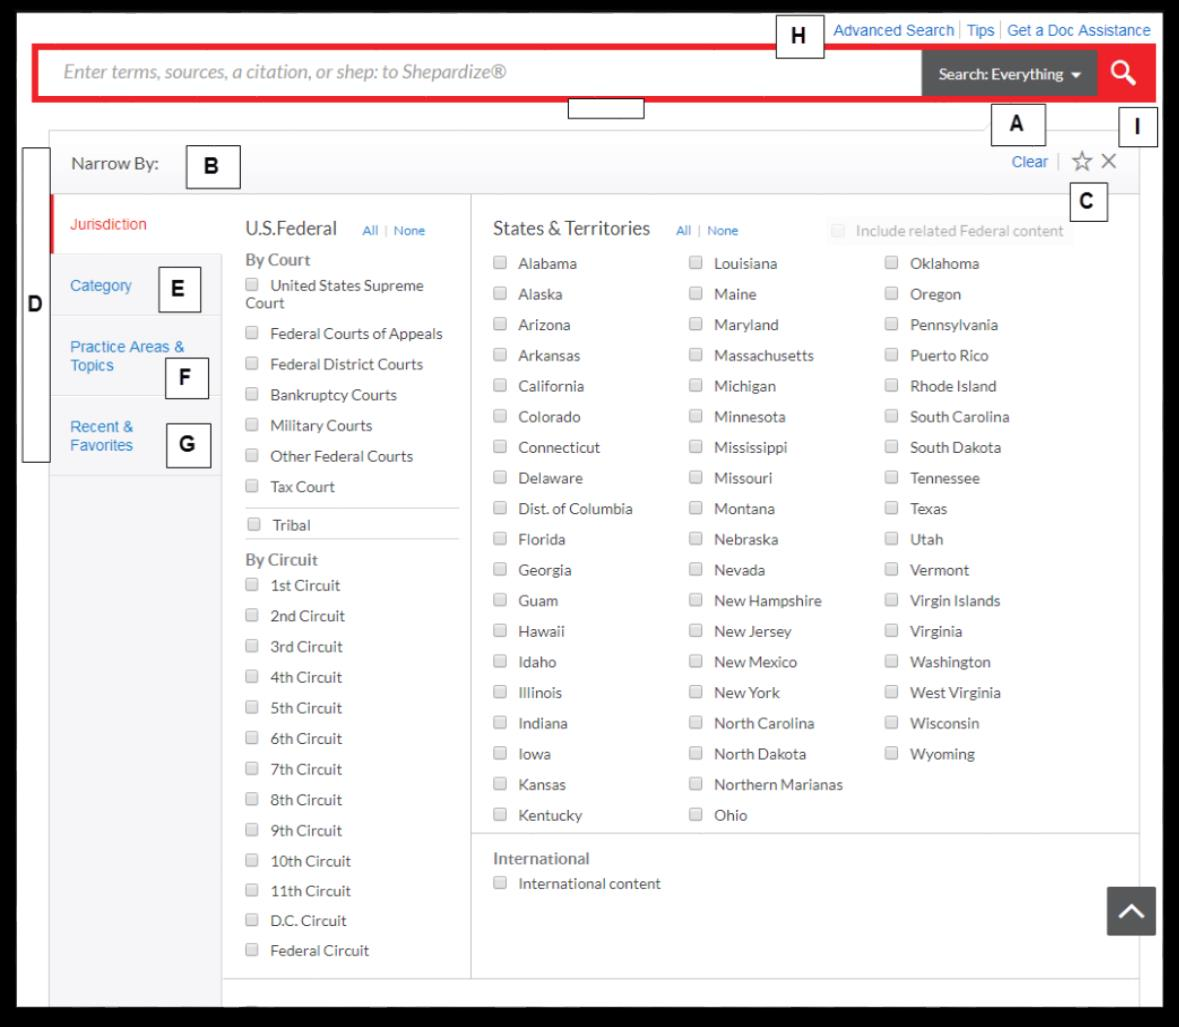Check Federal Courts of Appeals
Viewport: 1179px width, 1027px height.
click(252, 333)
